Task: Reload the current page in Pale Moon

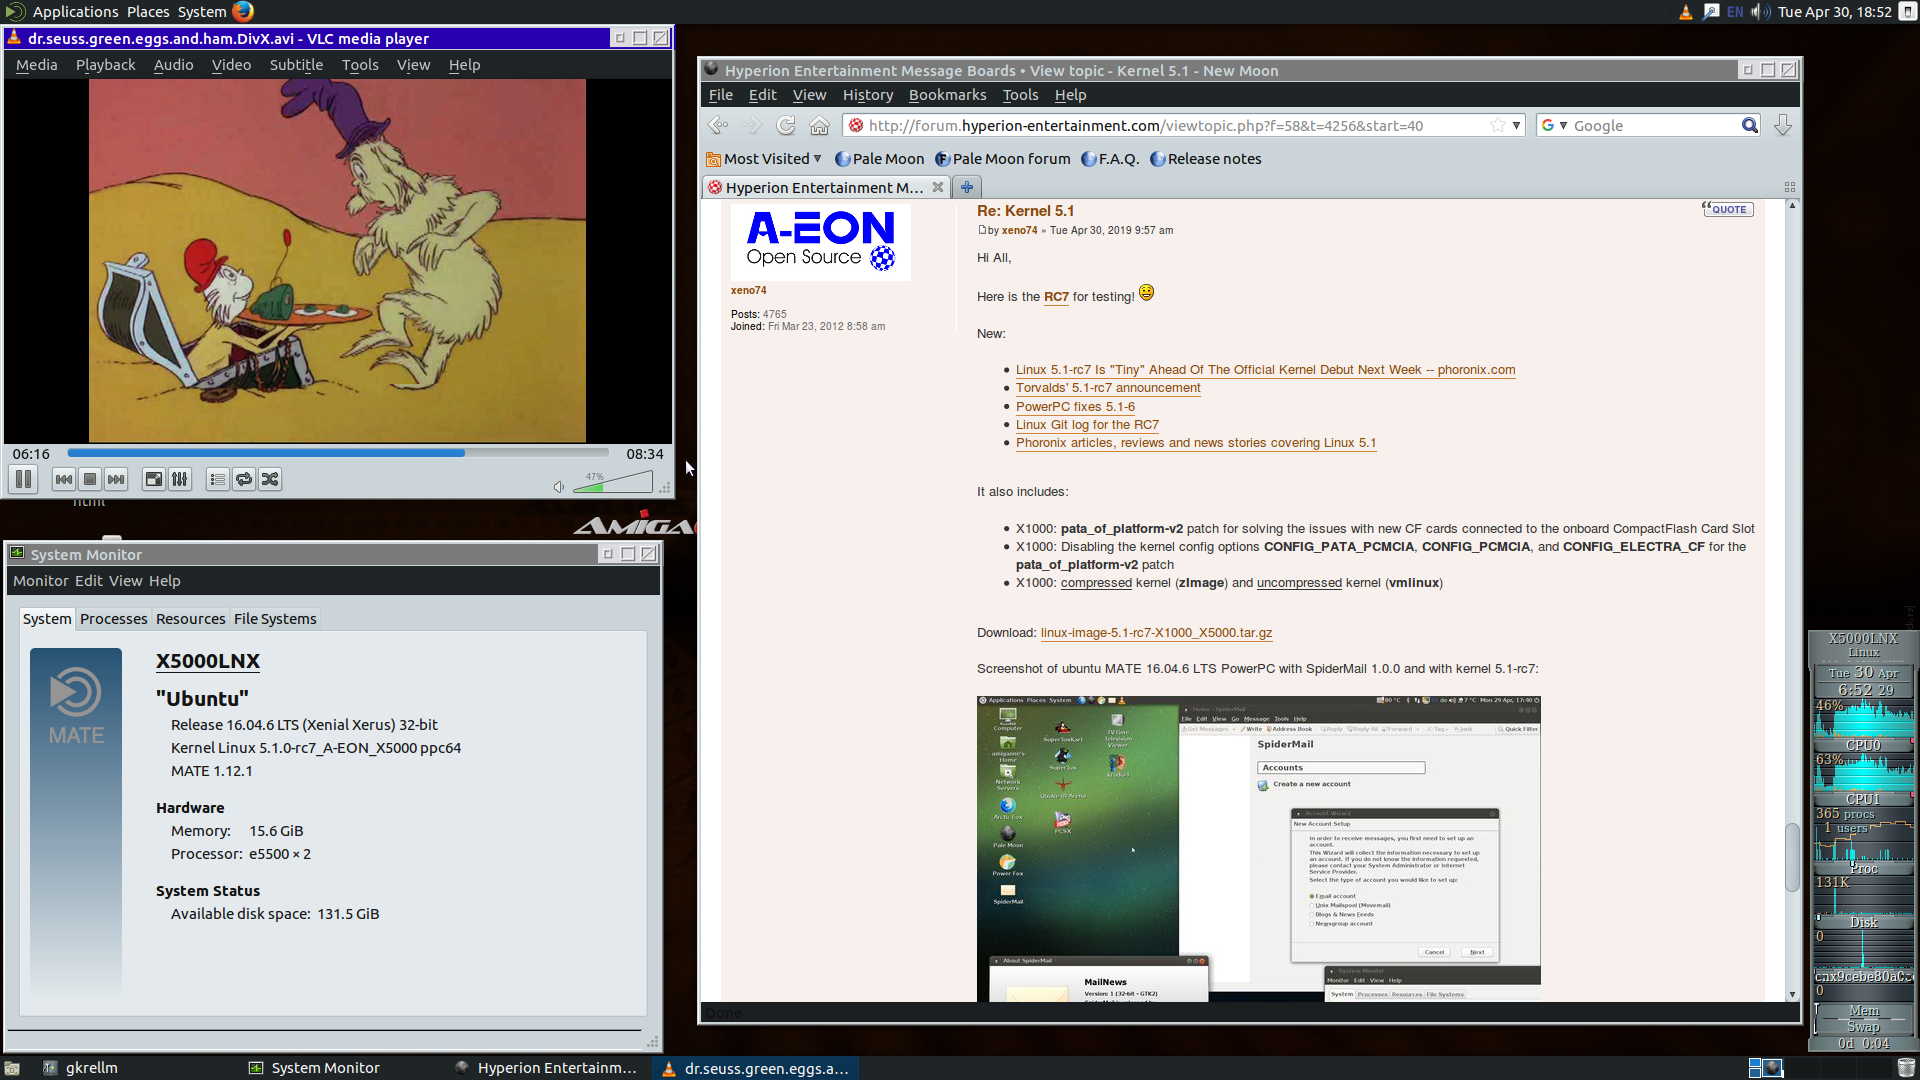Action: click(786, 125)
